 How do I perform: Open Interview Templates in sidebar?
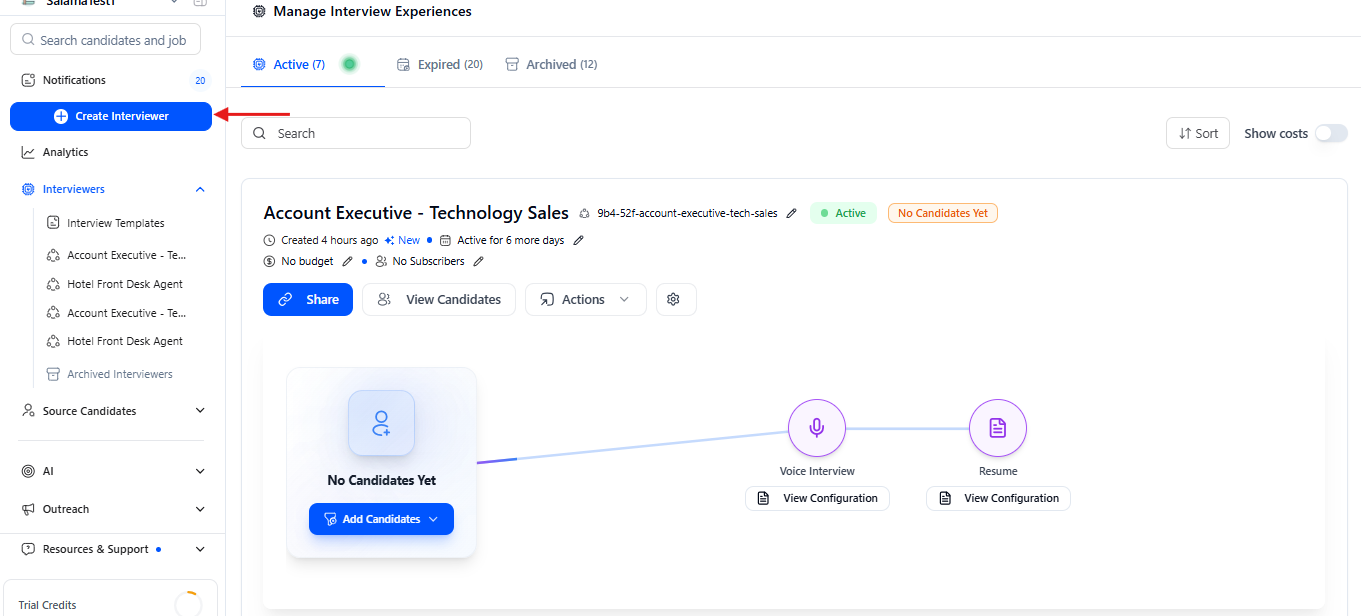coord(115,223)
